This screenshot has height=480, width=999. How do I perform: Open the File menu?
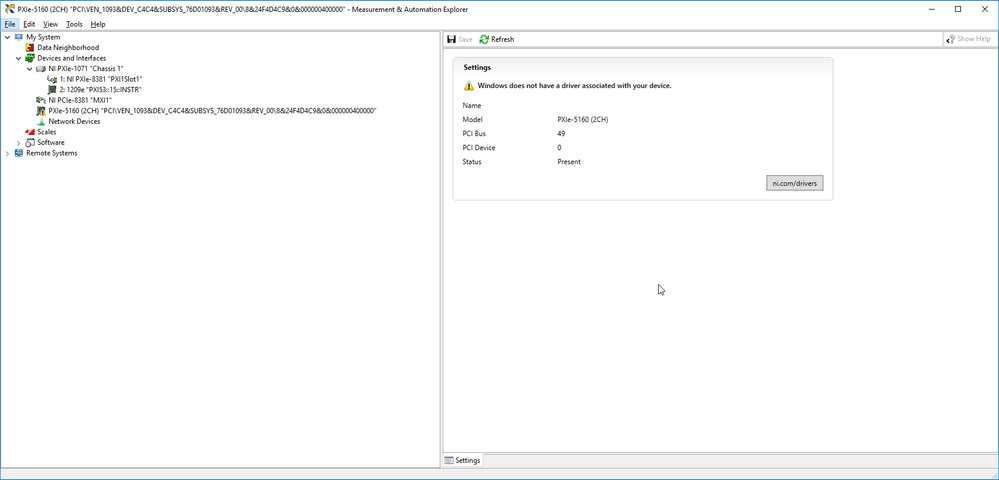(x=10, y=24)
